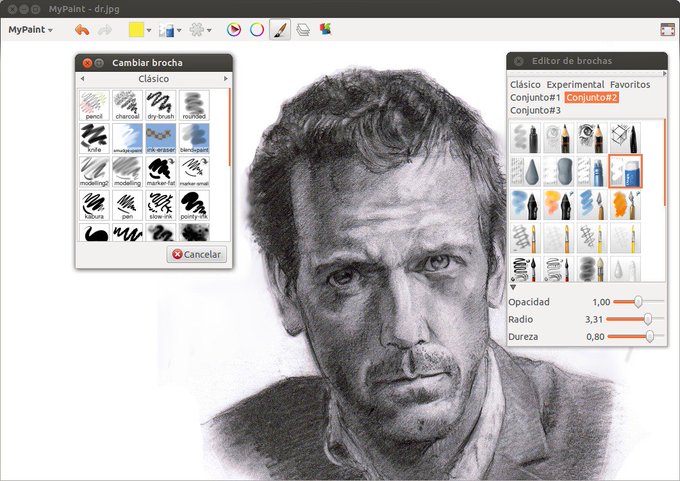
Task: Go to previous brush group arrow
Action: coord(82,79)
